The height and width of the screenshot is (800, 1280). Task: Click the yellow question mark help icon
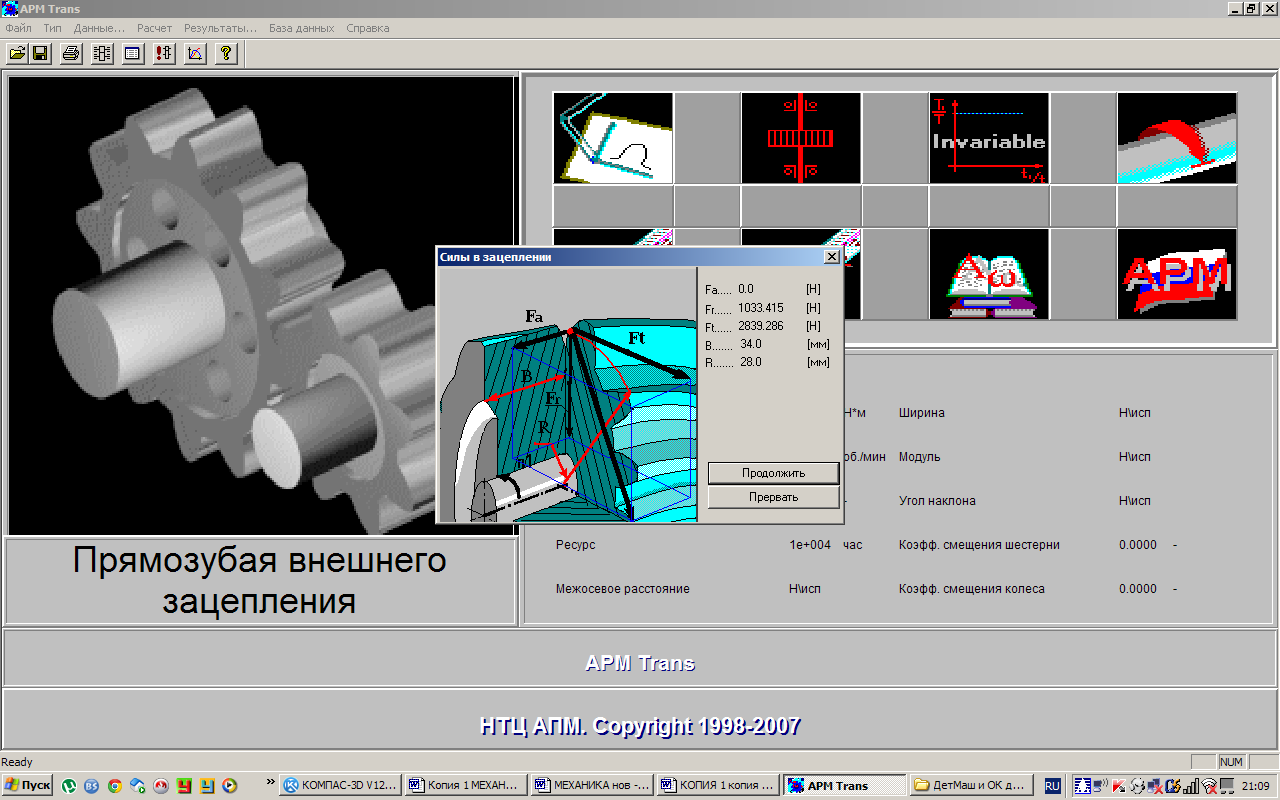[226, 54]
